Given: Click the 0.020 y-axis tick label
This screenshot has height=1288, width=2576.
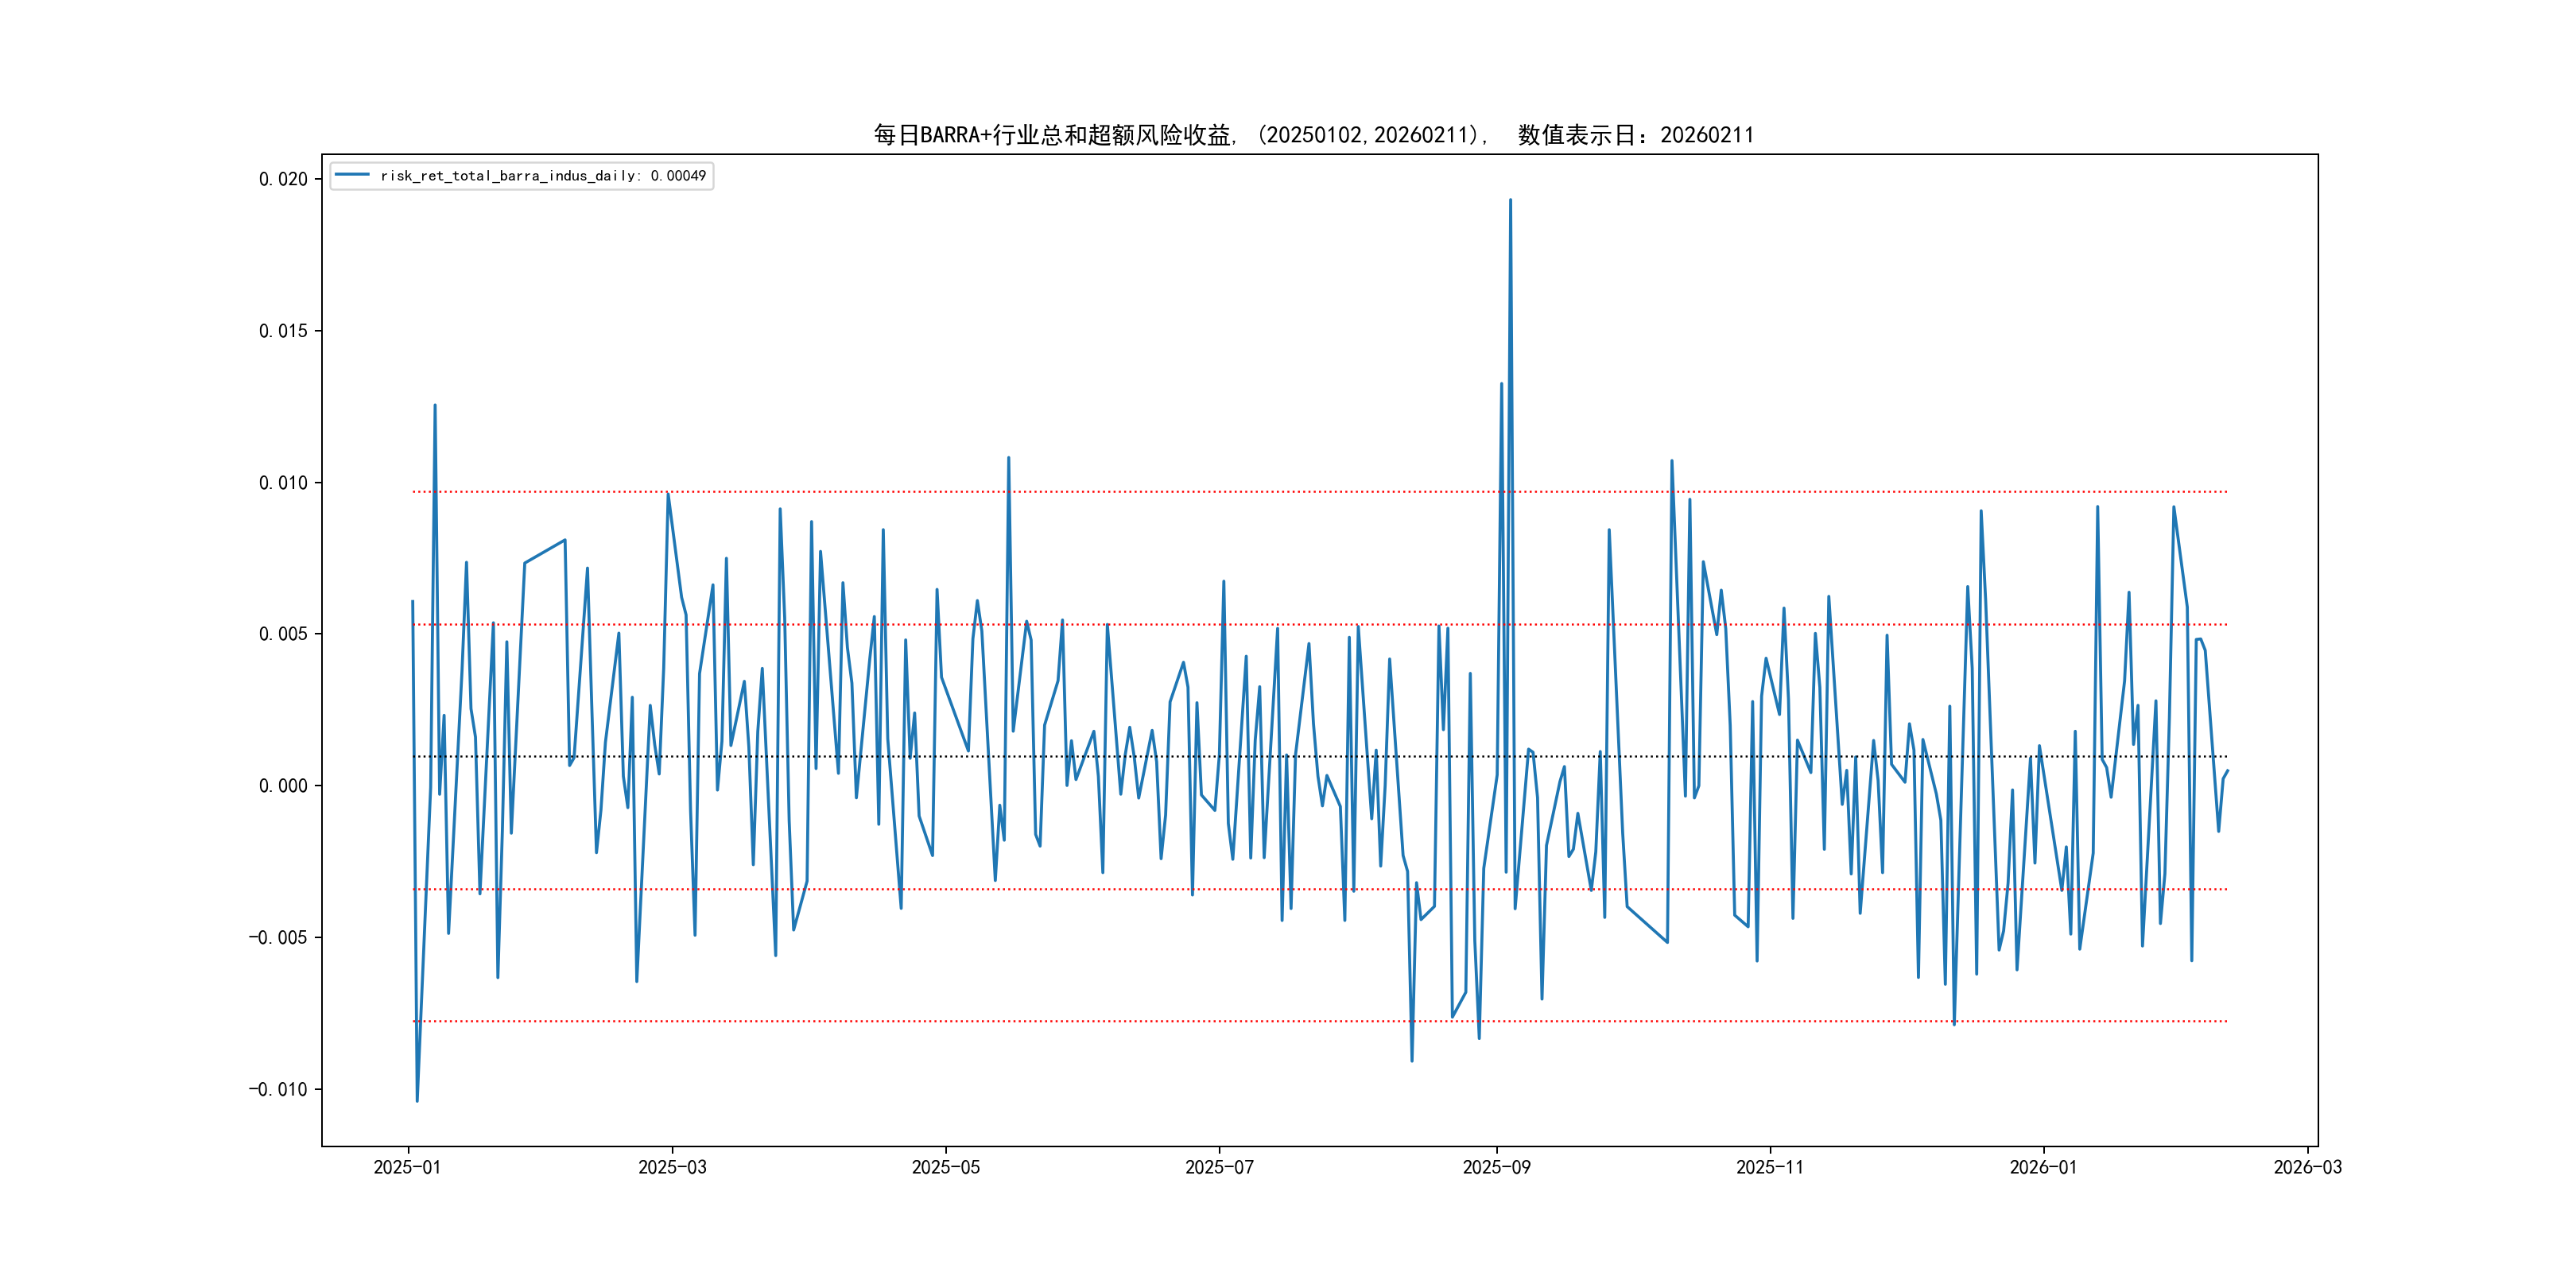Looking at the screenshot, I should click(x=283, y=179).
